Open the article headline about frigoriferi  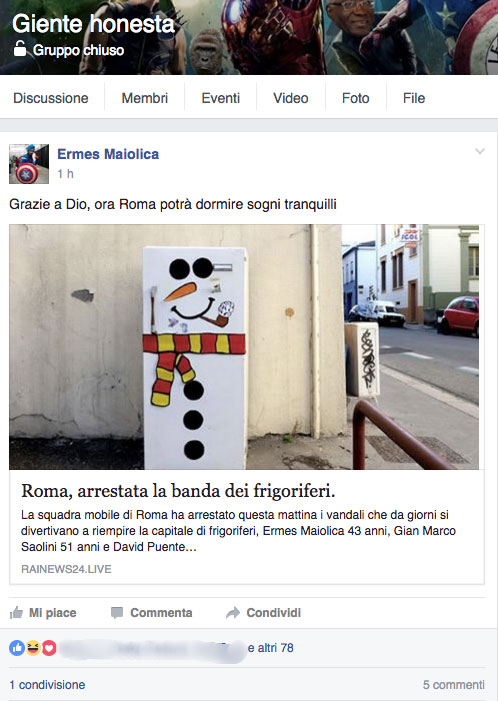coord(178,491)
